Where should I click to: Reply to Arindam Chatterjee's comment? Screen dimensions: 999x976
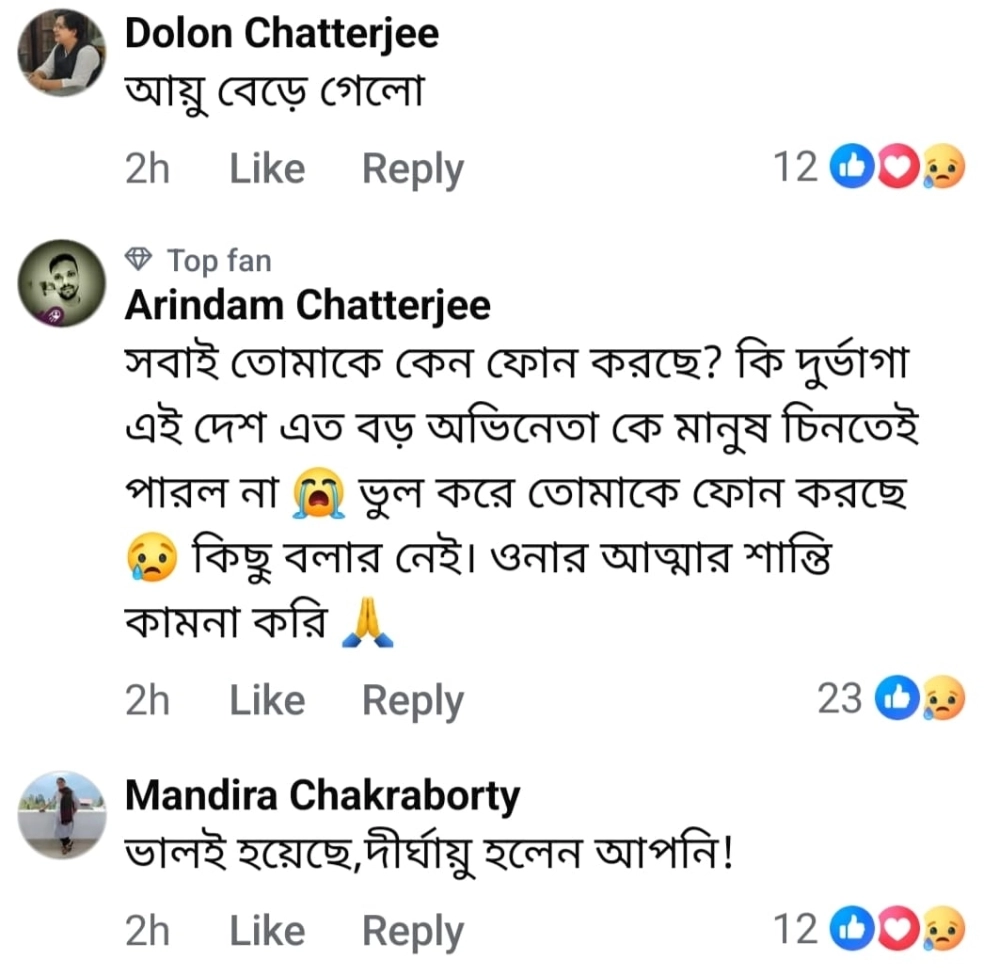412,700
